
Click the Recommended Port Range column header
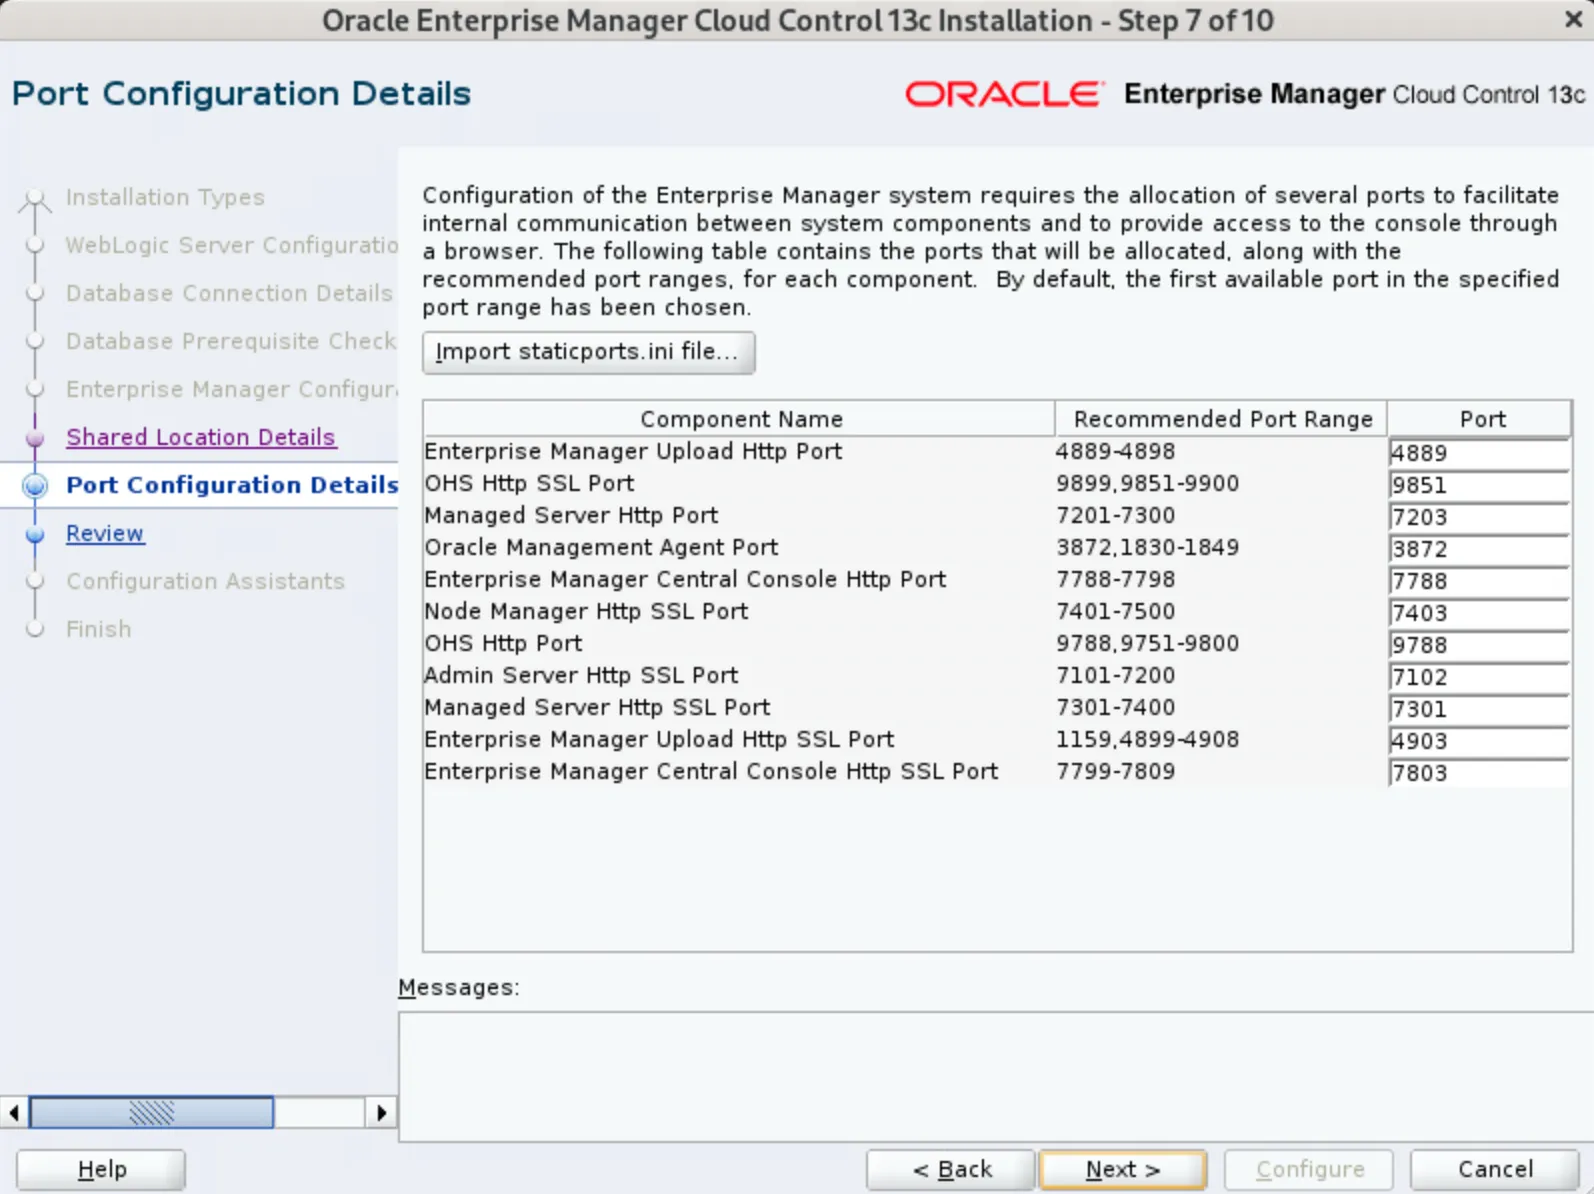point(1222,419)
